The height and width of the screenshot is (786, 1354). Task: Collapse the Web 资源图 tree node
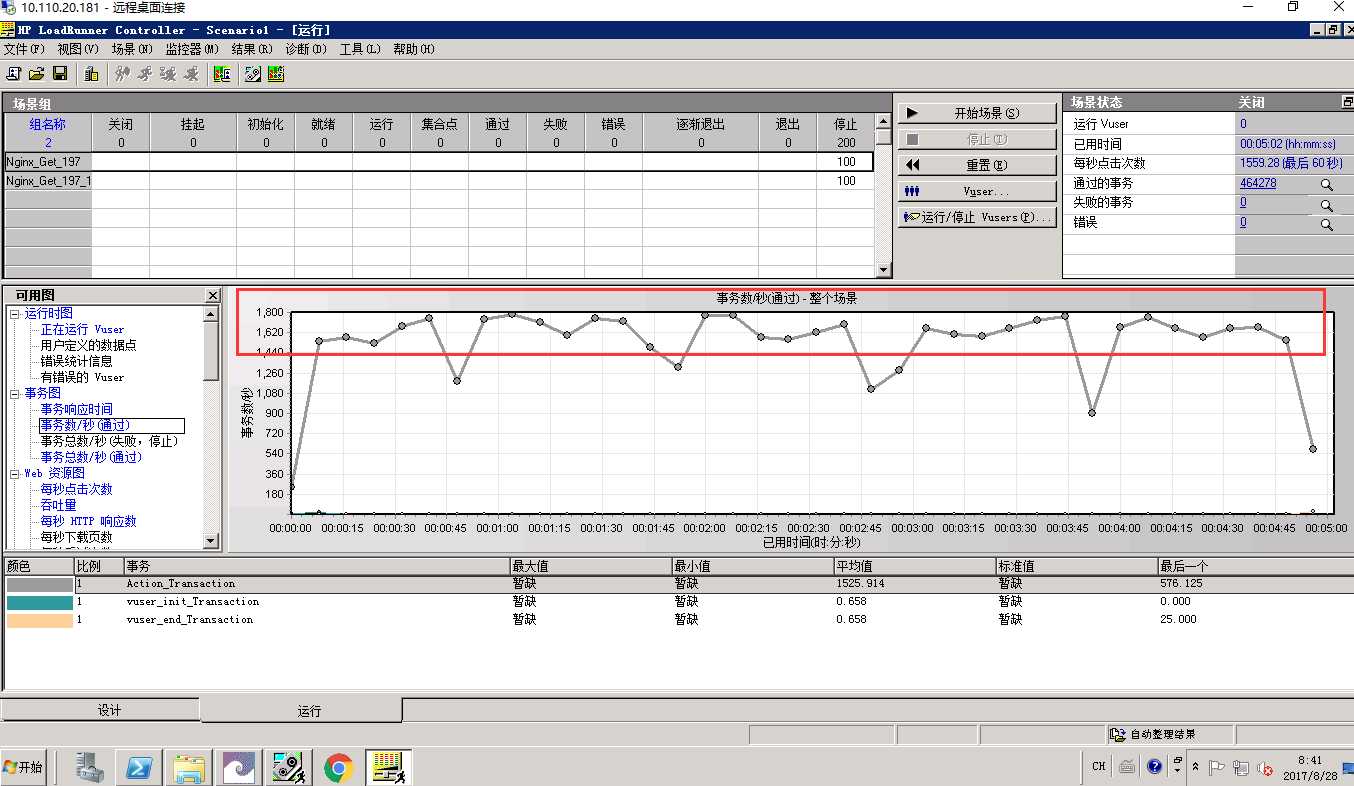pyautogui.click(x=15, y=474)
